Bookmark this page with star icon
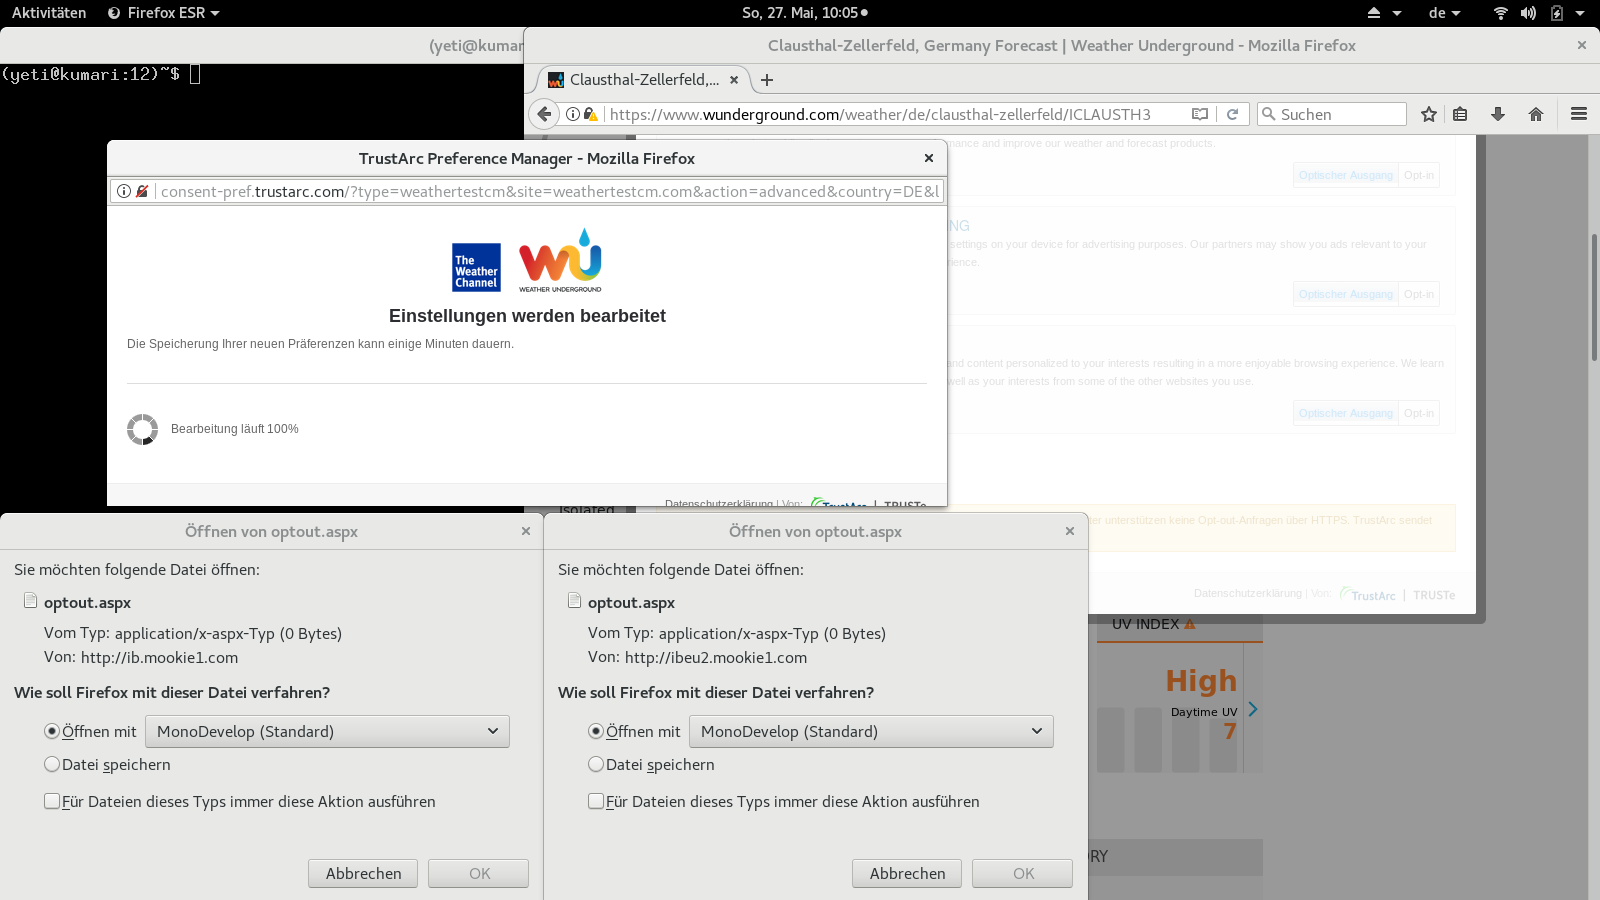The width and height of the screenshot is (1600, 900). click(x=1429, y=114)
